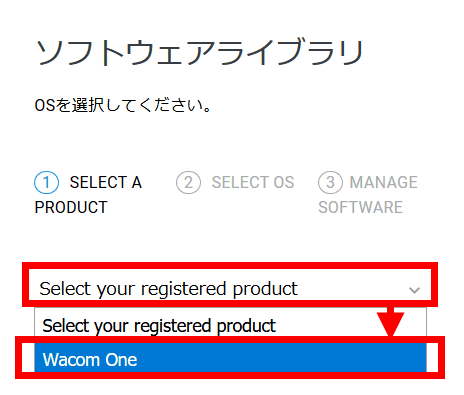Click the OSを選択してください instruction text
Viewport: 464px width, 395px height.
(x=123, y=105)
